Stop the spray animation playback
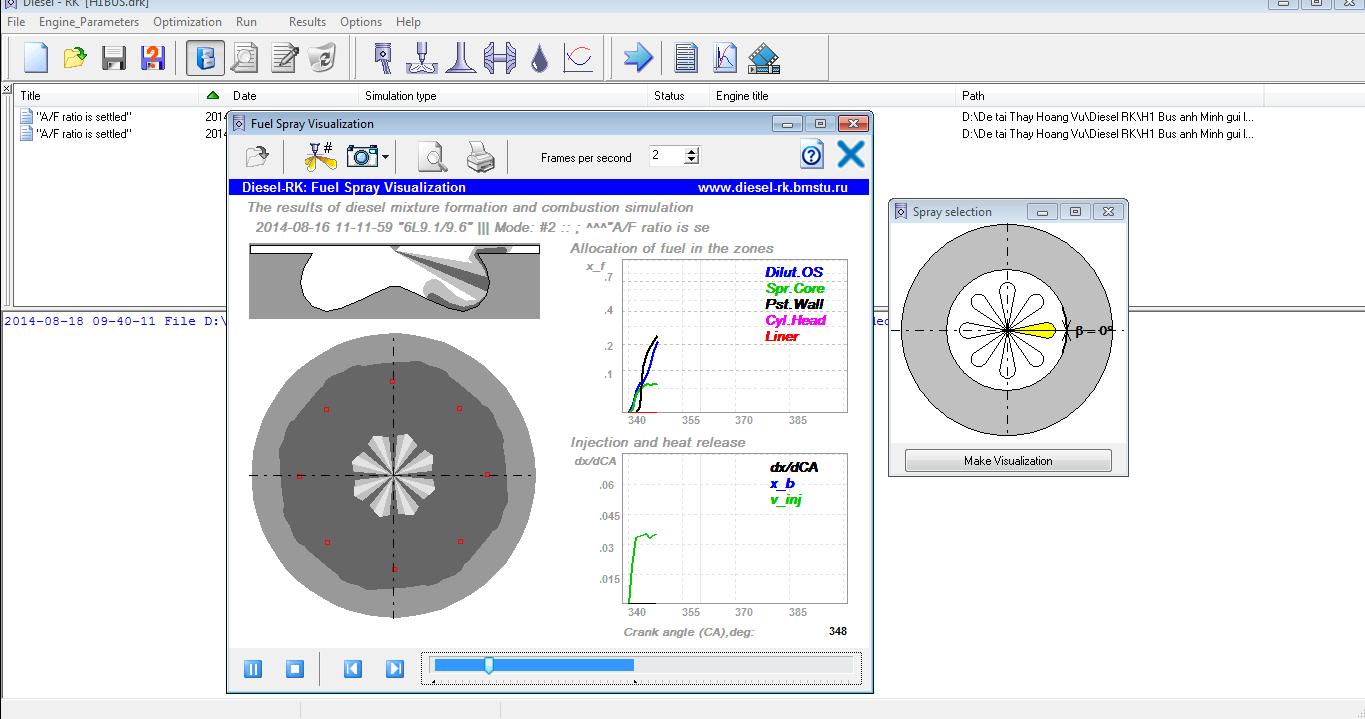The height and width of the screenshot is (719, 1365). (x=294, y=669)
